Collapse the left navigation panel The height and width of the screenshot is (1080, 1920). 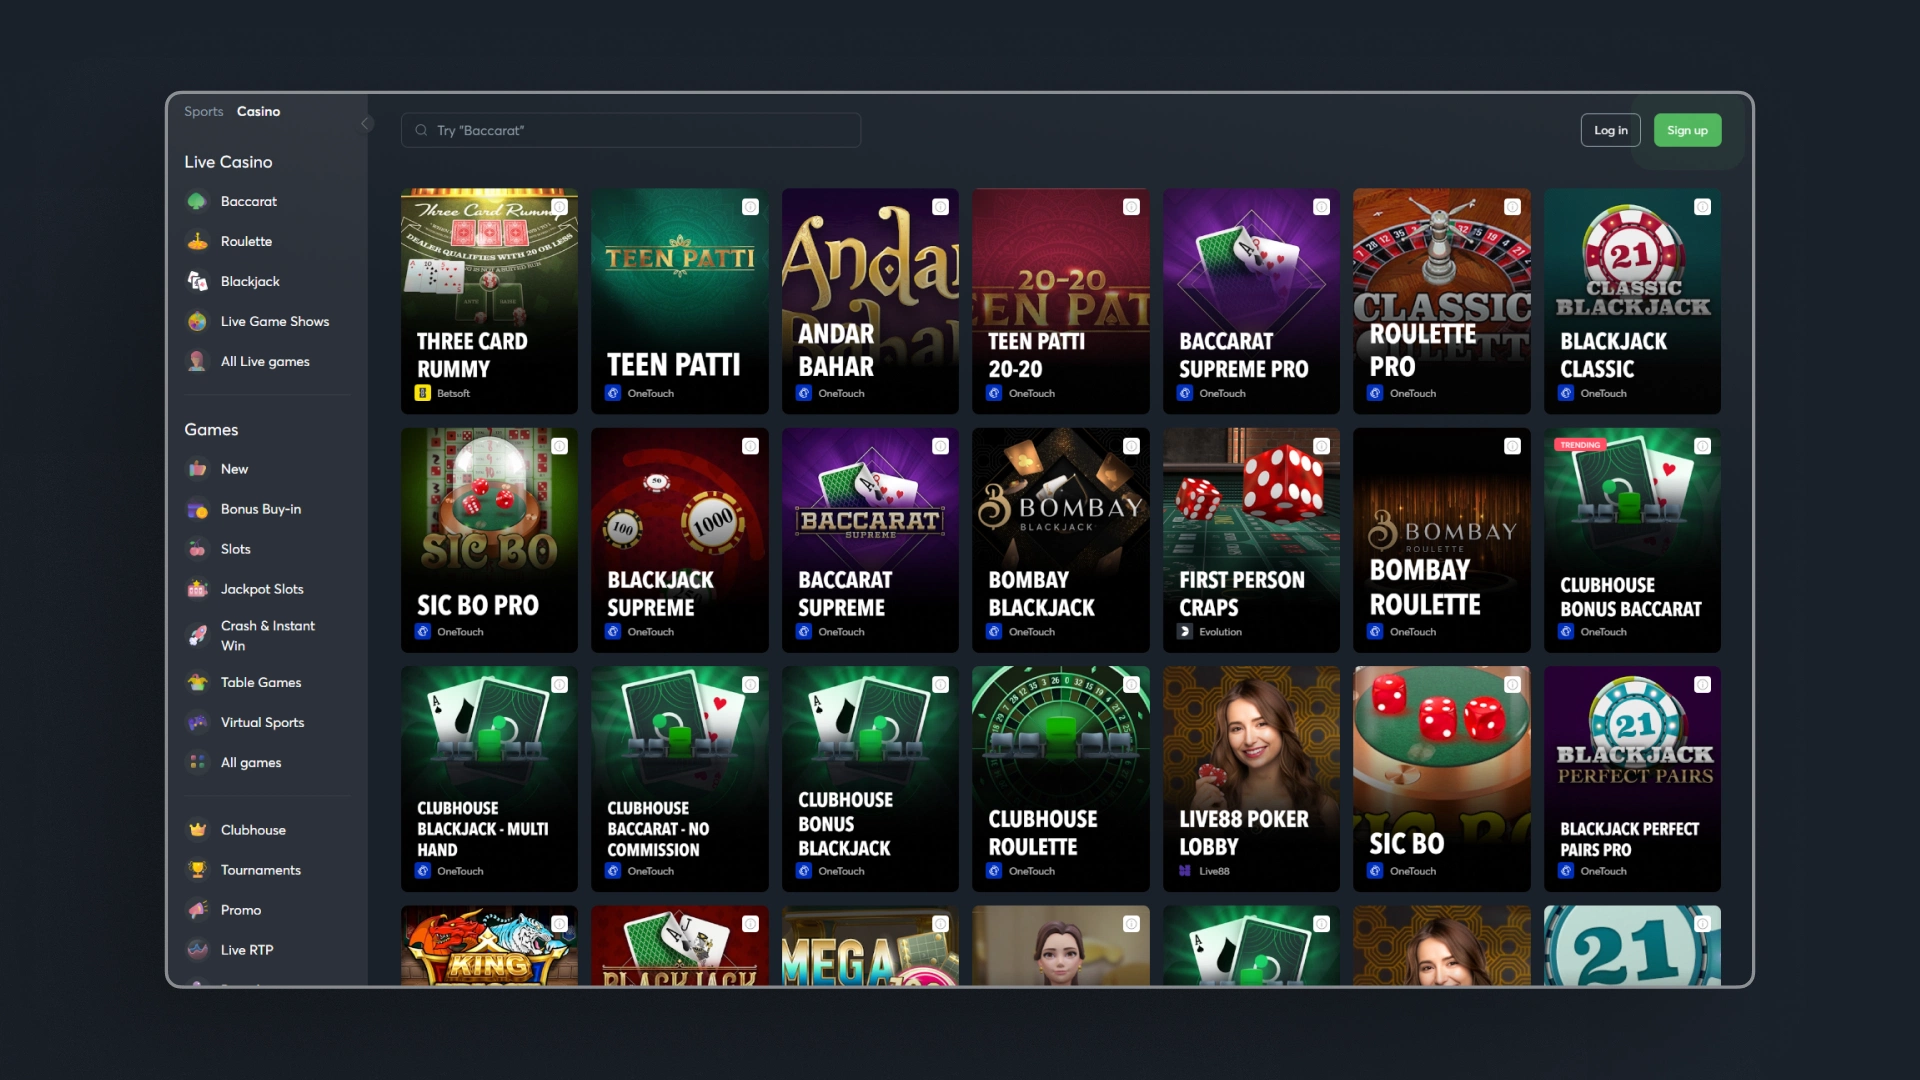click(x=367, y=124)
